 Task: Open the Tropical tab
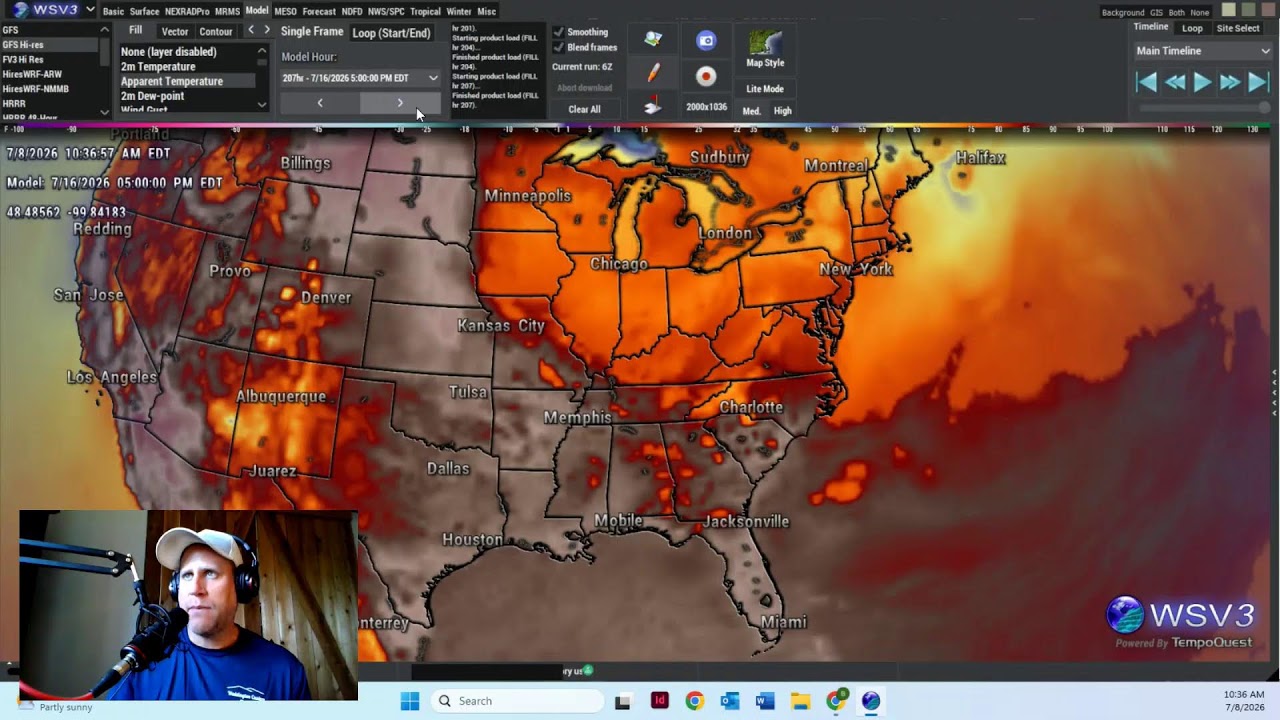[x=425, y=12]
